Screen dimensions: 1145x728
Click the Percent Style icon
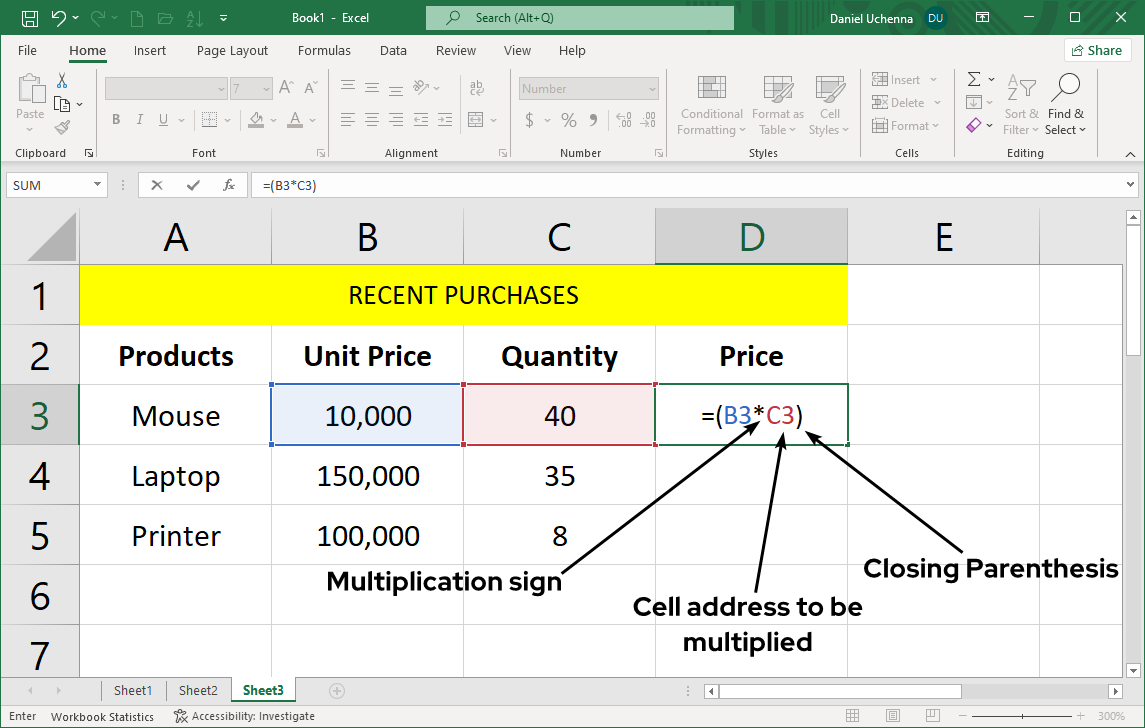(568, 121)
